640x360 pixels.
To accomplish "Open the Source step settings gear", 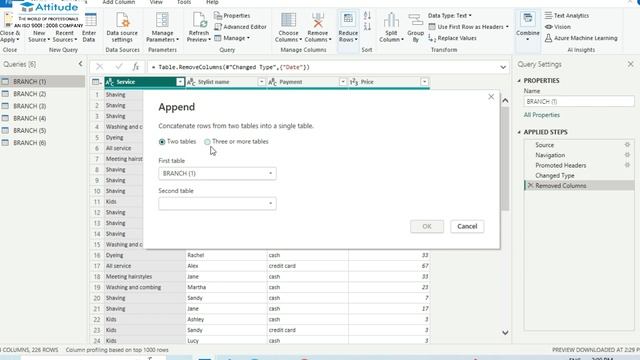I will (x=627, y=145).
